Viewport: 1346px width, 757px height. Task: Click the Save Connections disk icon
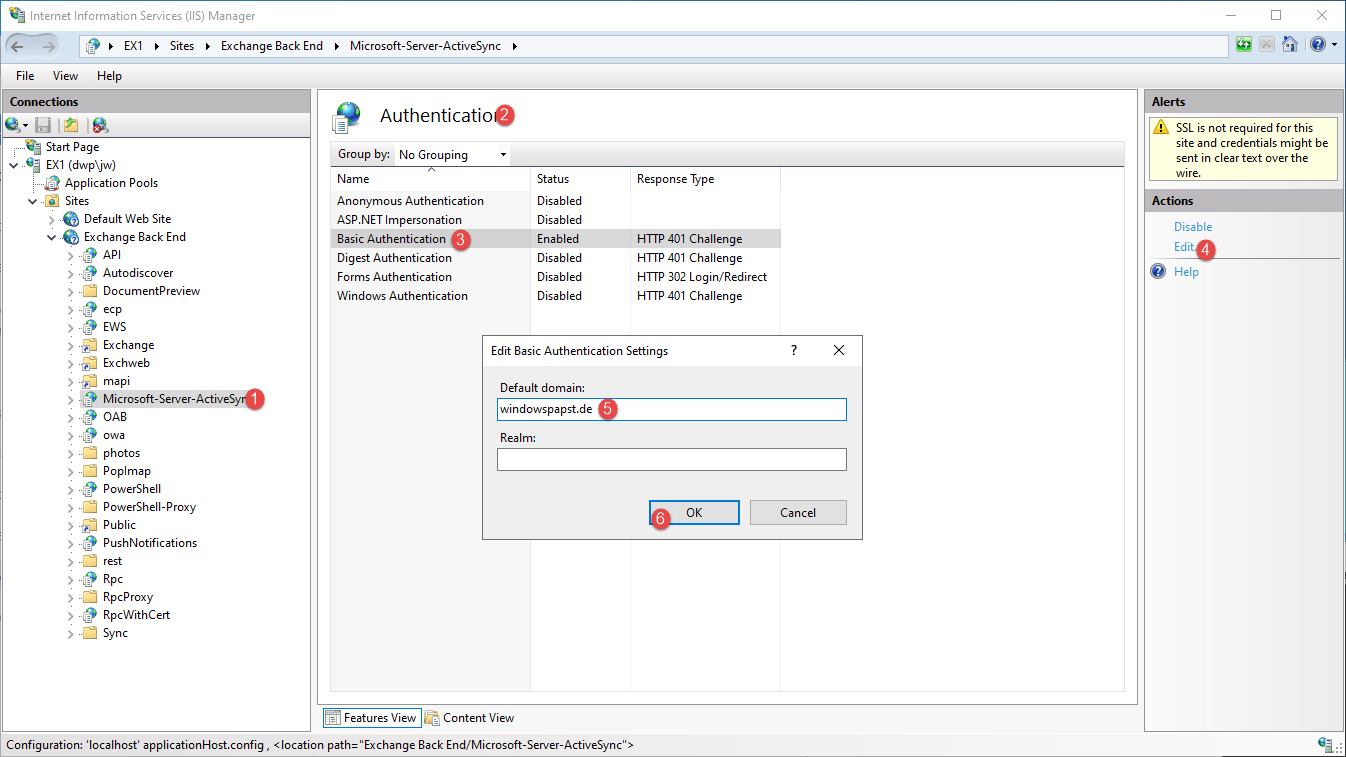tap(43, 124)
